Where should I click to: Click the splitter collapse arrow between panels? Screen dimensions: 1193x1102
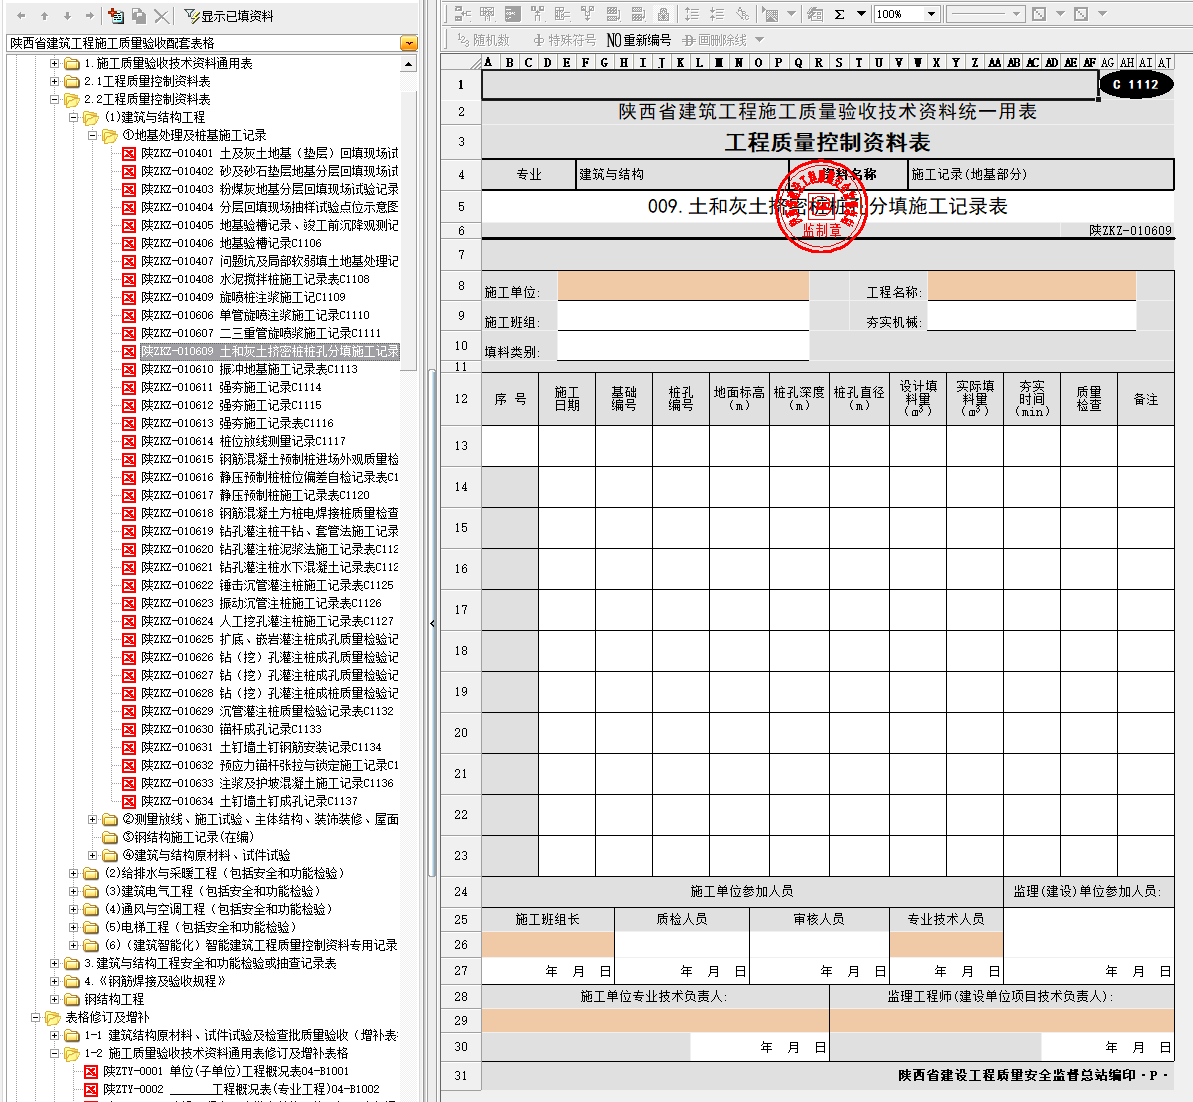(x=432, y=623)
